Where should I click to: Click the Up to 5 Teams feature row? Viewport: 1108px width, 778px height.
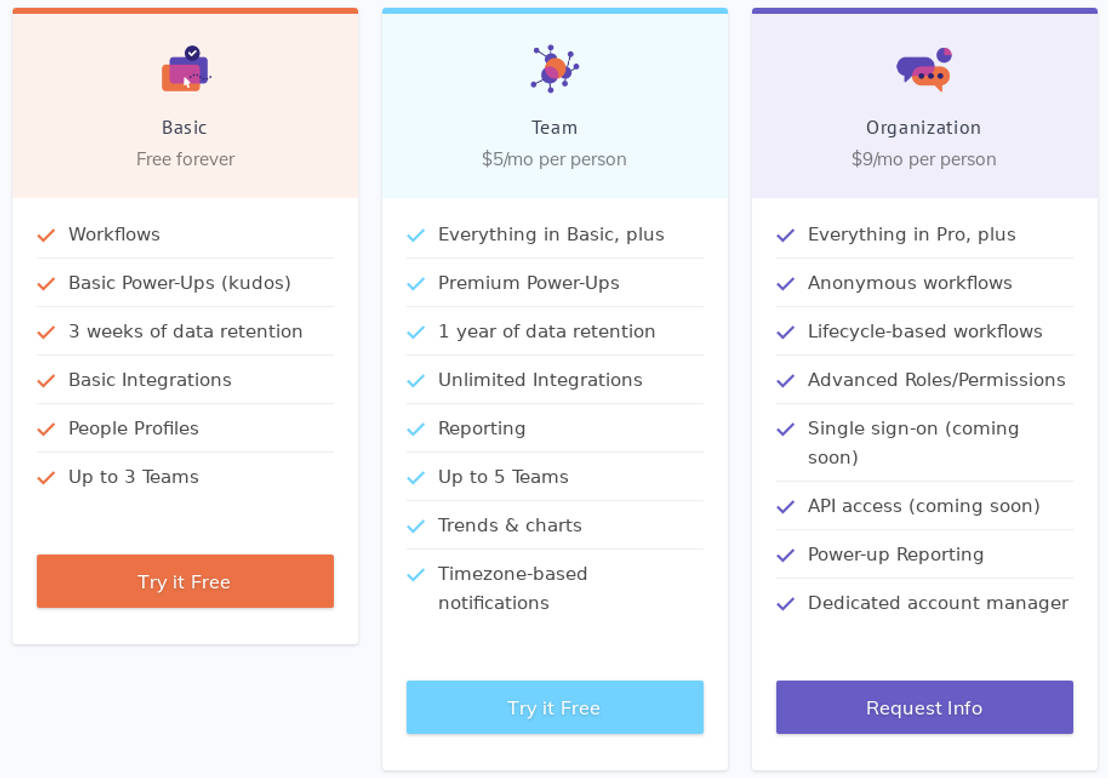coord(504,477)
